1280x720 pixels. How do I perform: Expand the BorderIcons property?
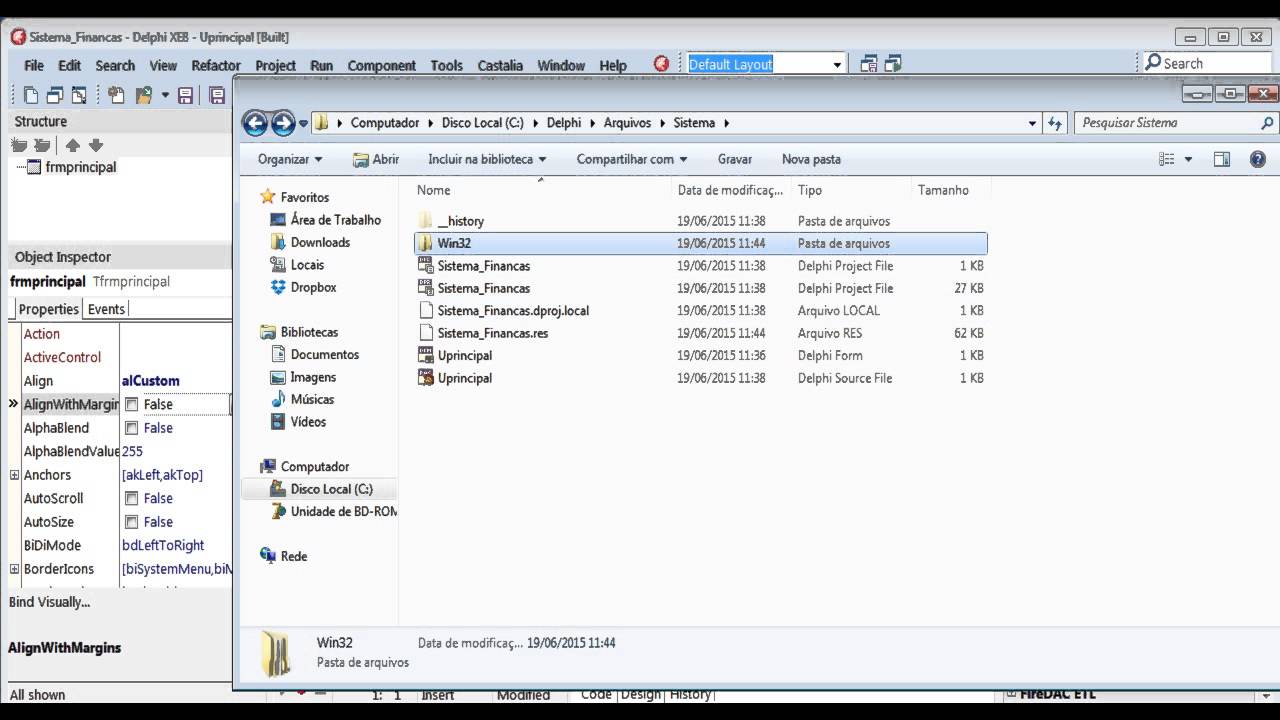pos(14,569)
